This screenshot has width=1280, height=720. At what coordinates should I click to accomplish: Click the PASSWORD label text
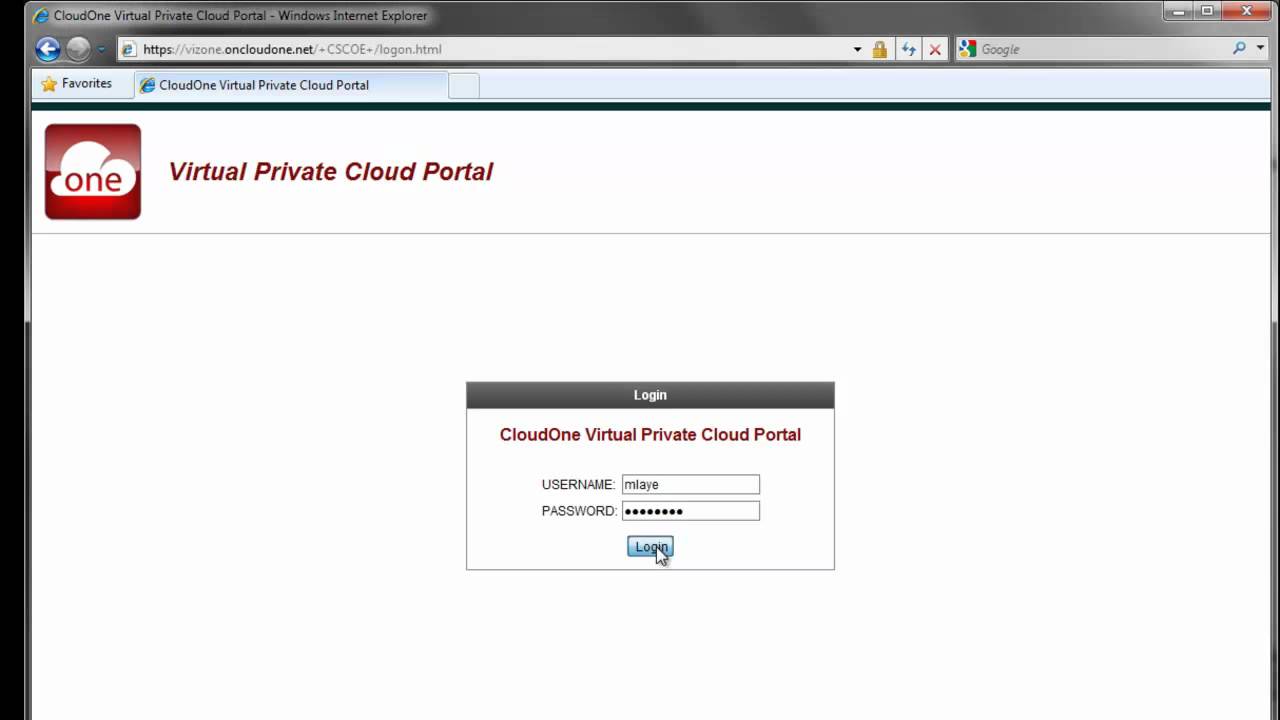579,511
